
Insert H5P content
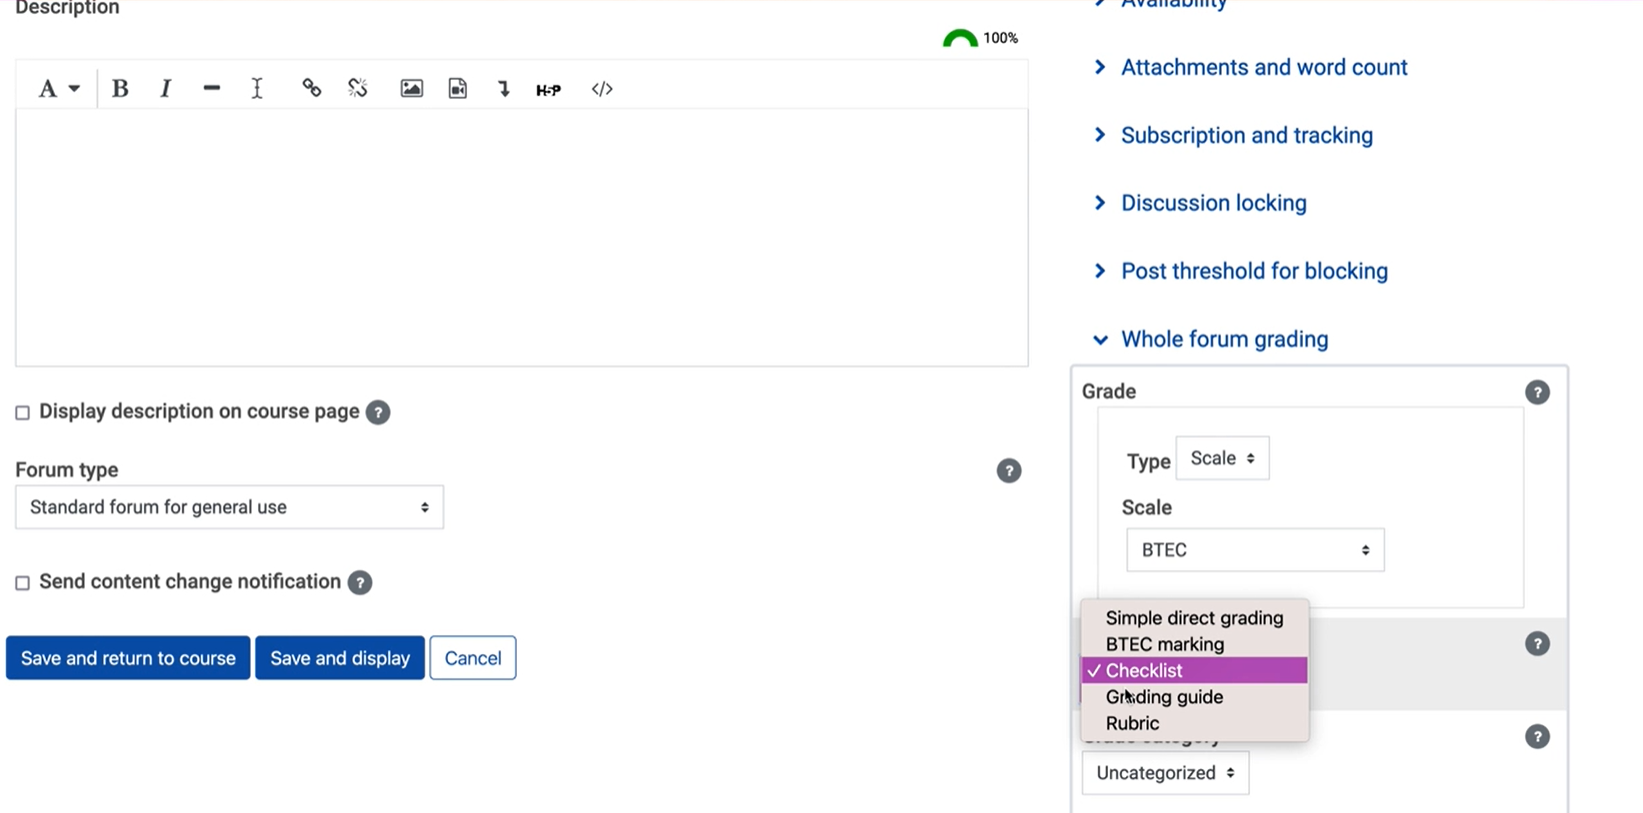tap(549, 89)
